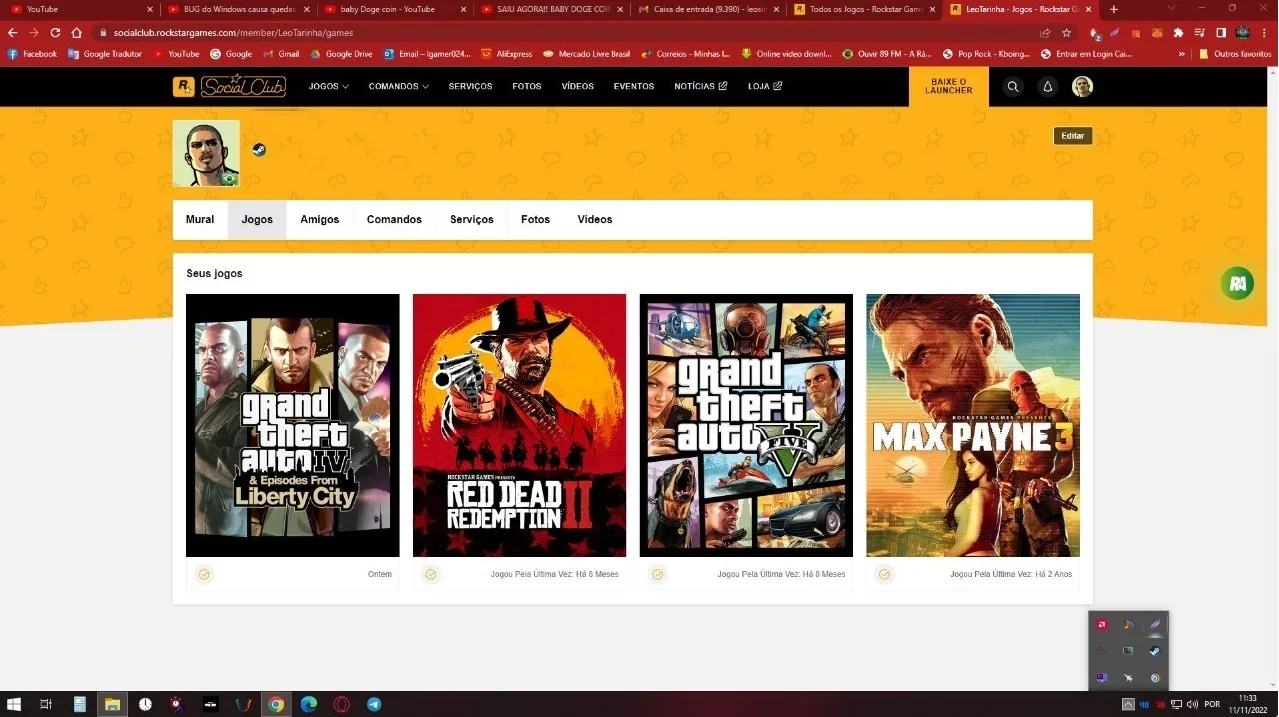Open EVENTOS in the top navigation
The height and width of the screenshot is (717, 1279).
[634, 87]
